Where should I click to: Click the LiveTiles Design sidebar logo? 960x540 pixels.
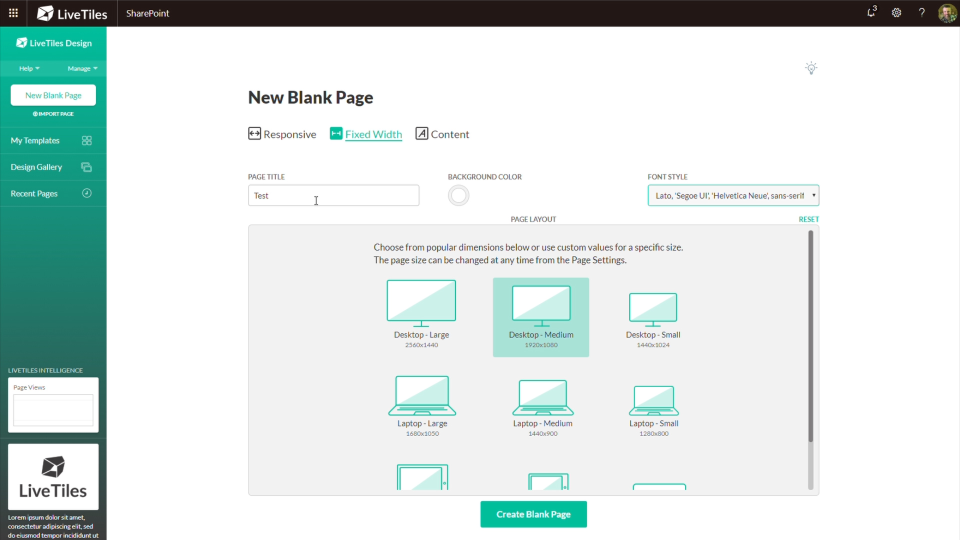pos(54,43)
